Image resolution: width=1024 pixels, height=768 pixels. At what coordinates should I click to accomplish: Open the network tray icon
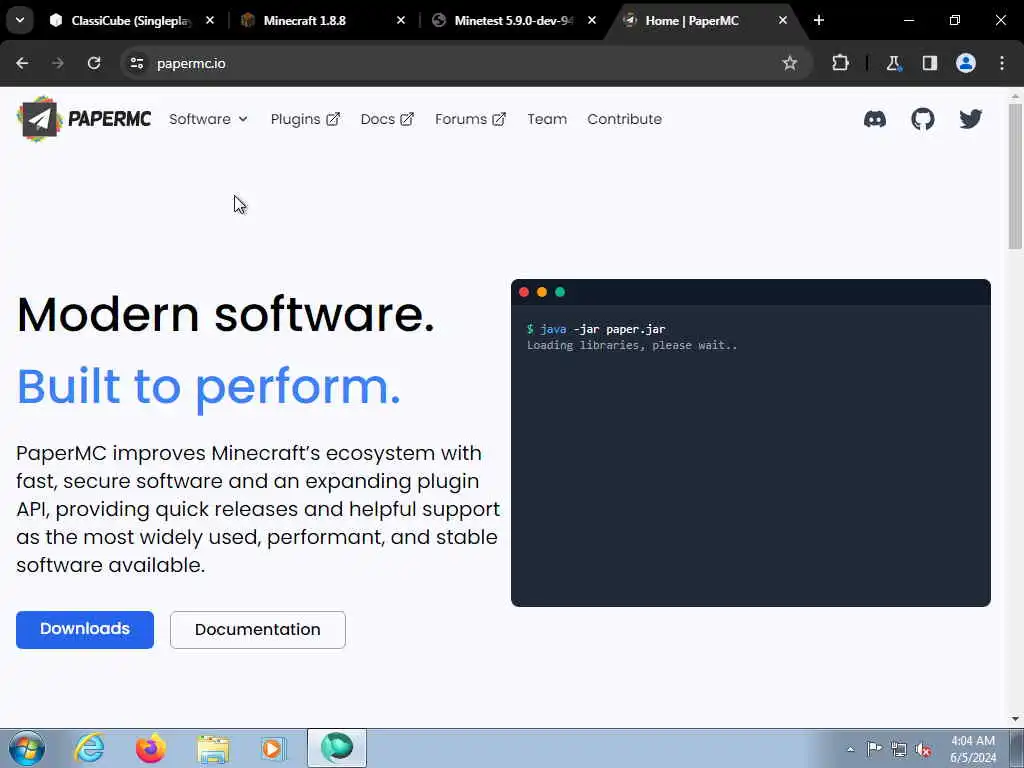[899, 749]
